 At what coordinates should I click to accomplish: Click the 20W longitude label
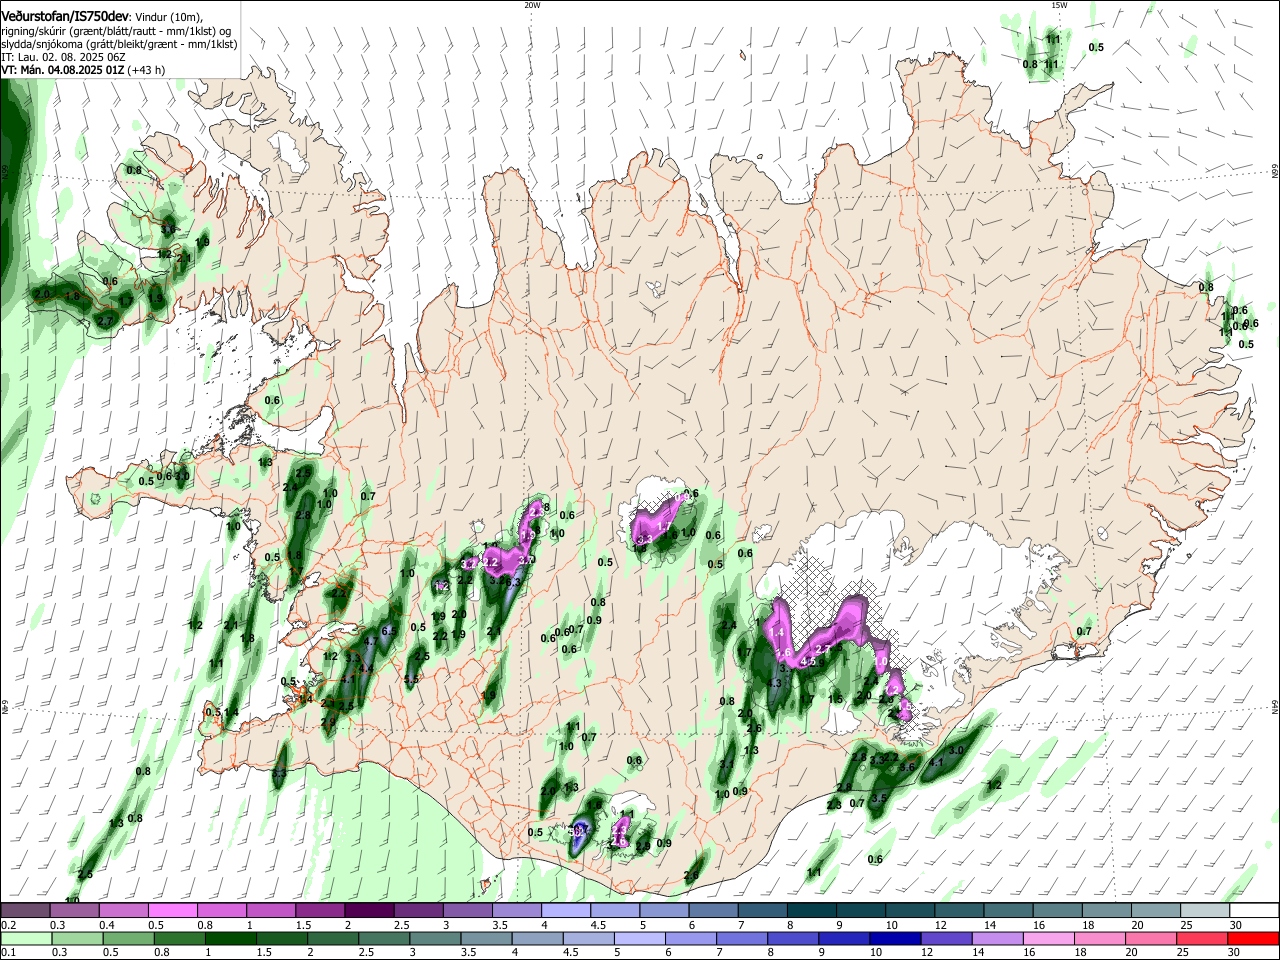(532, 5)
